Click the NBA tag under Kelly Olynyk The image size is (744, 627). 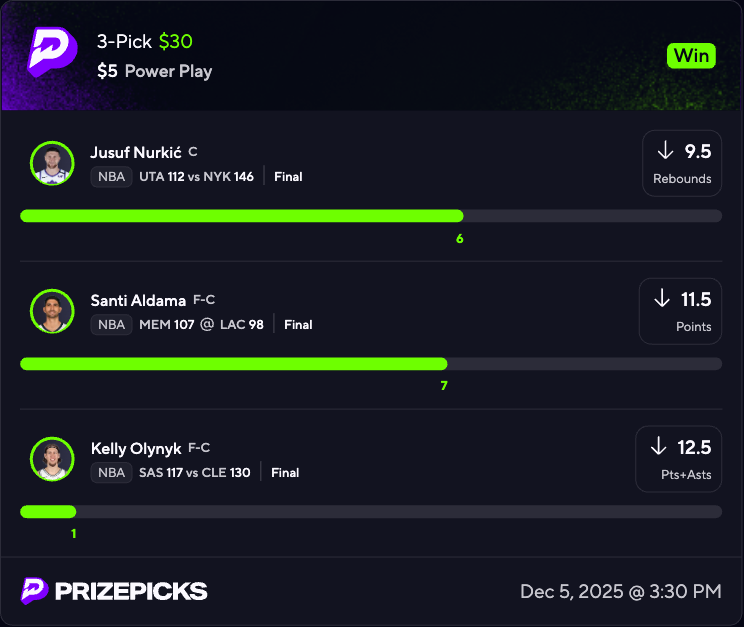pos(111,473)
